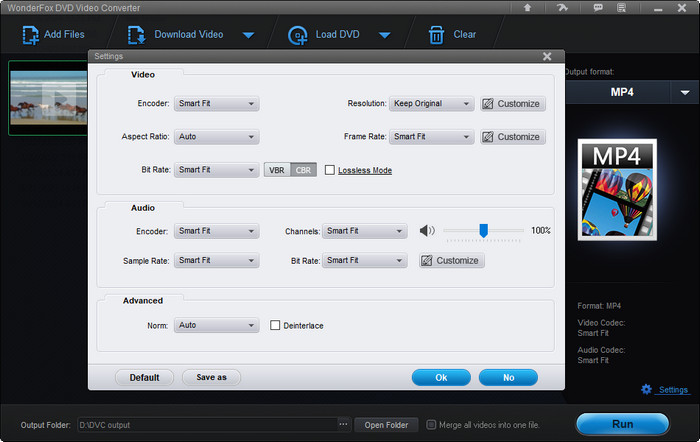Image resolution: width=700 pixels, height=442 pixels.
Task: Open the Download Video menu arrow
Action: click(248, 36)
